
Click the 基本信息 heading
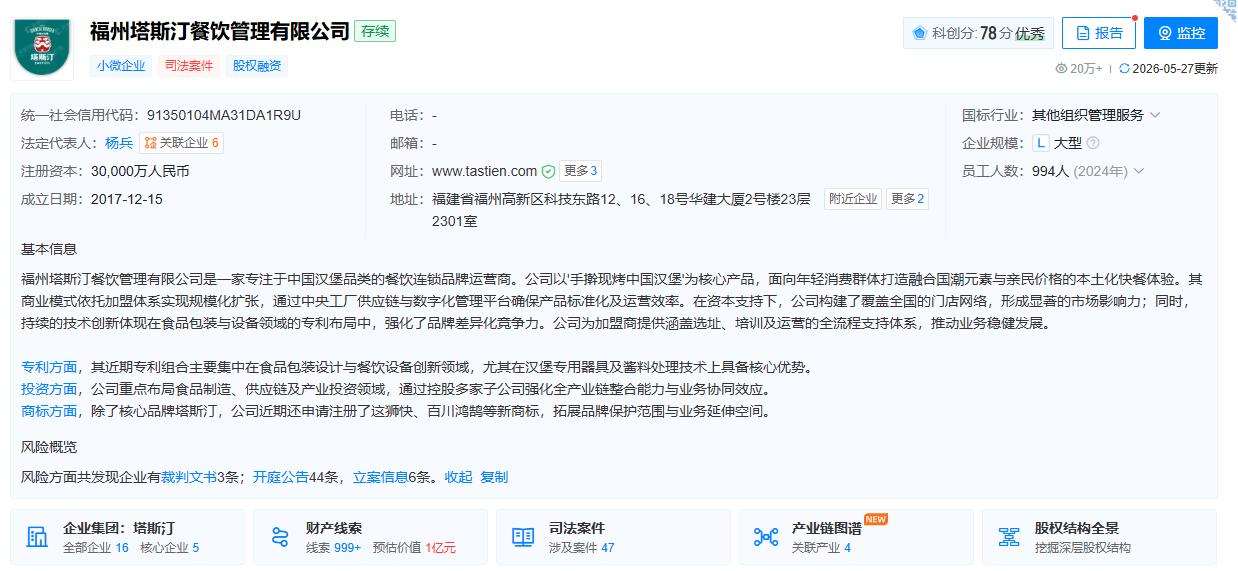(49, 248)
